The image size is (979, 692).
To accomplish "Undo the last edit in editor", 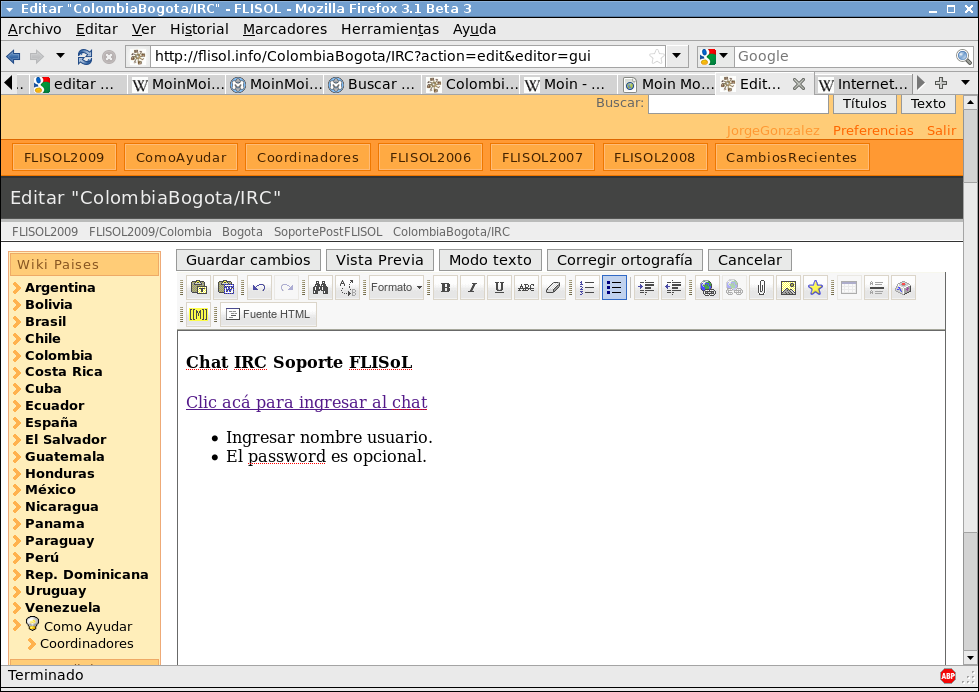I will [x=259, y=288].
